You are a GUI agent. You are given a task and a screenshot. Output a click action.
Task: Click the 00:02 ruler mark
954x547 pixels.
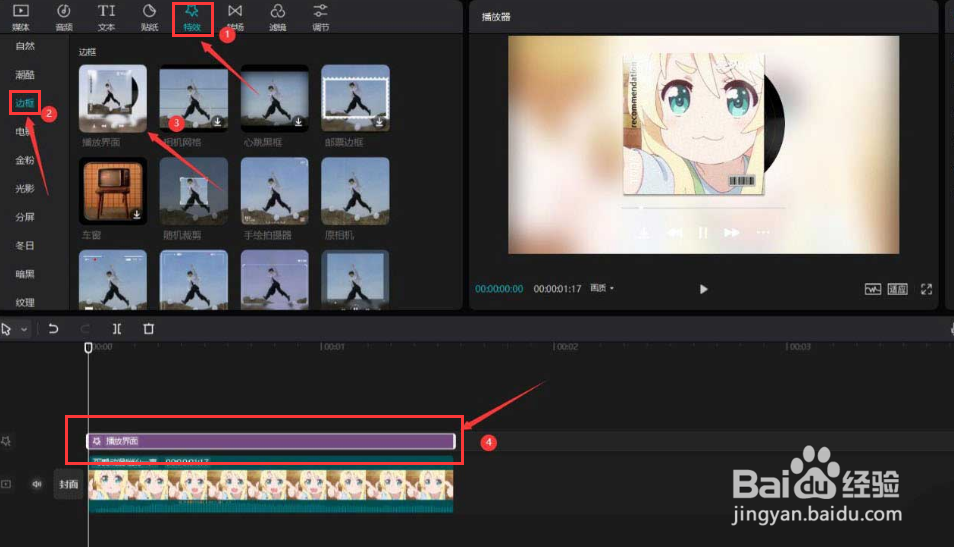[x=566, y=347]
